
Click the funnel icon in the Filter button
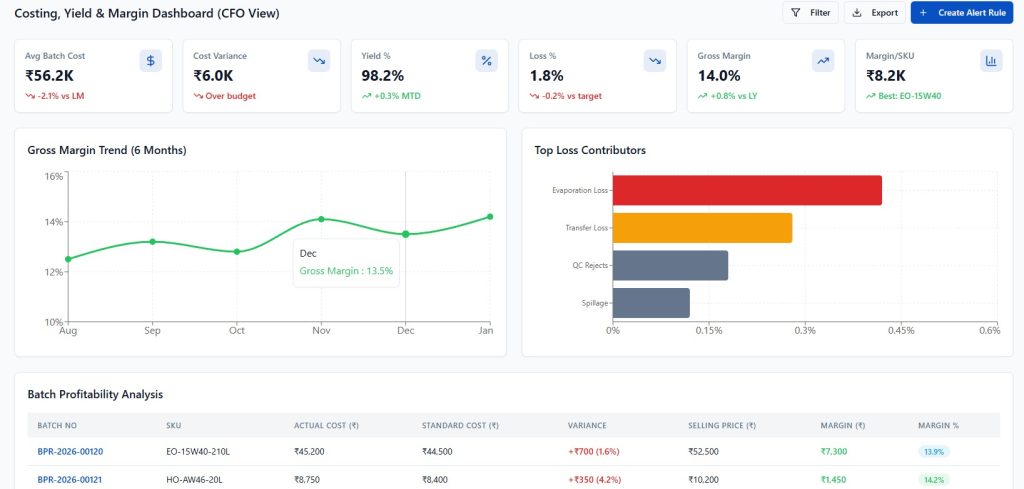pyautogui.click(x=796, y=13)
